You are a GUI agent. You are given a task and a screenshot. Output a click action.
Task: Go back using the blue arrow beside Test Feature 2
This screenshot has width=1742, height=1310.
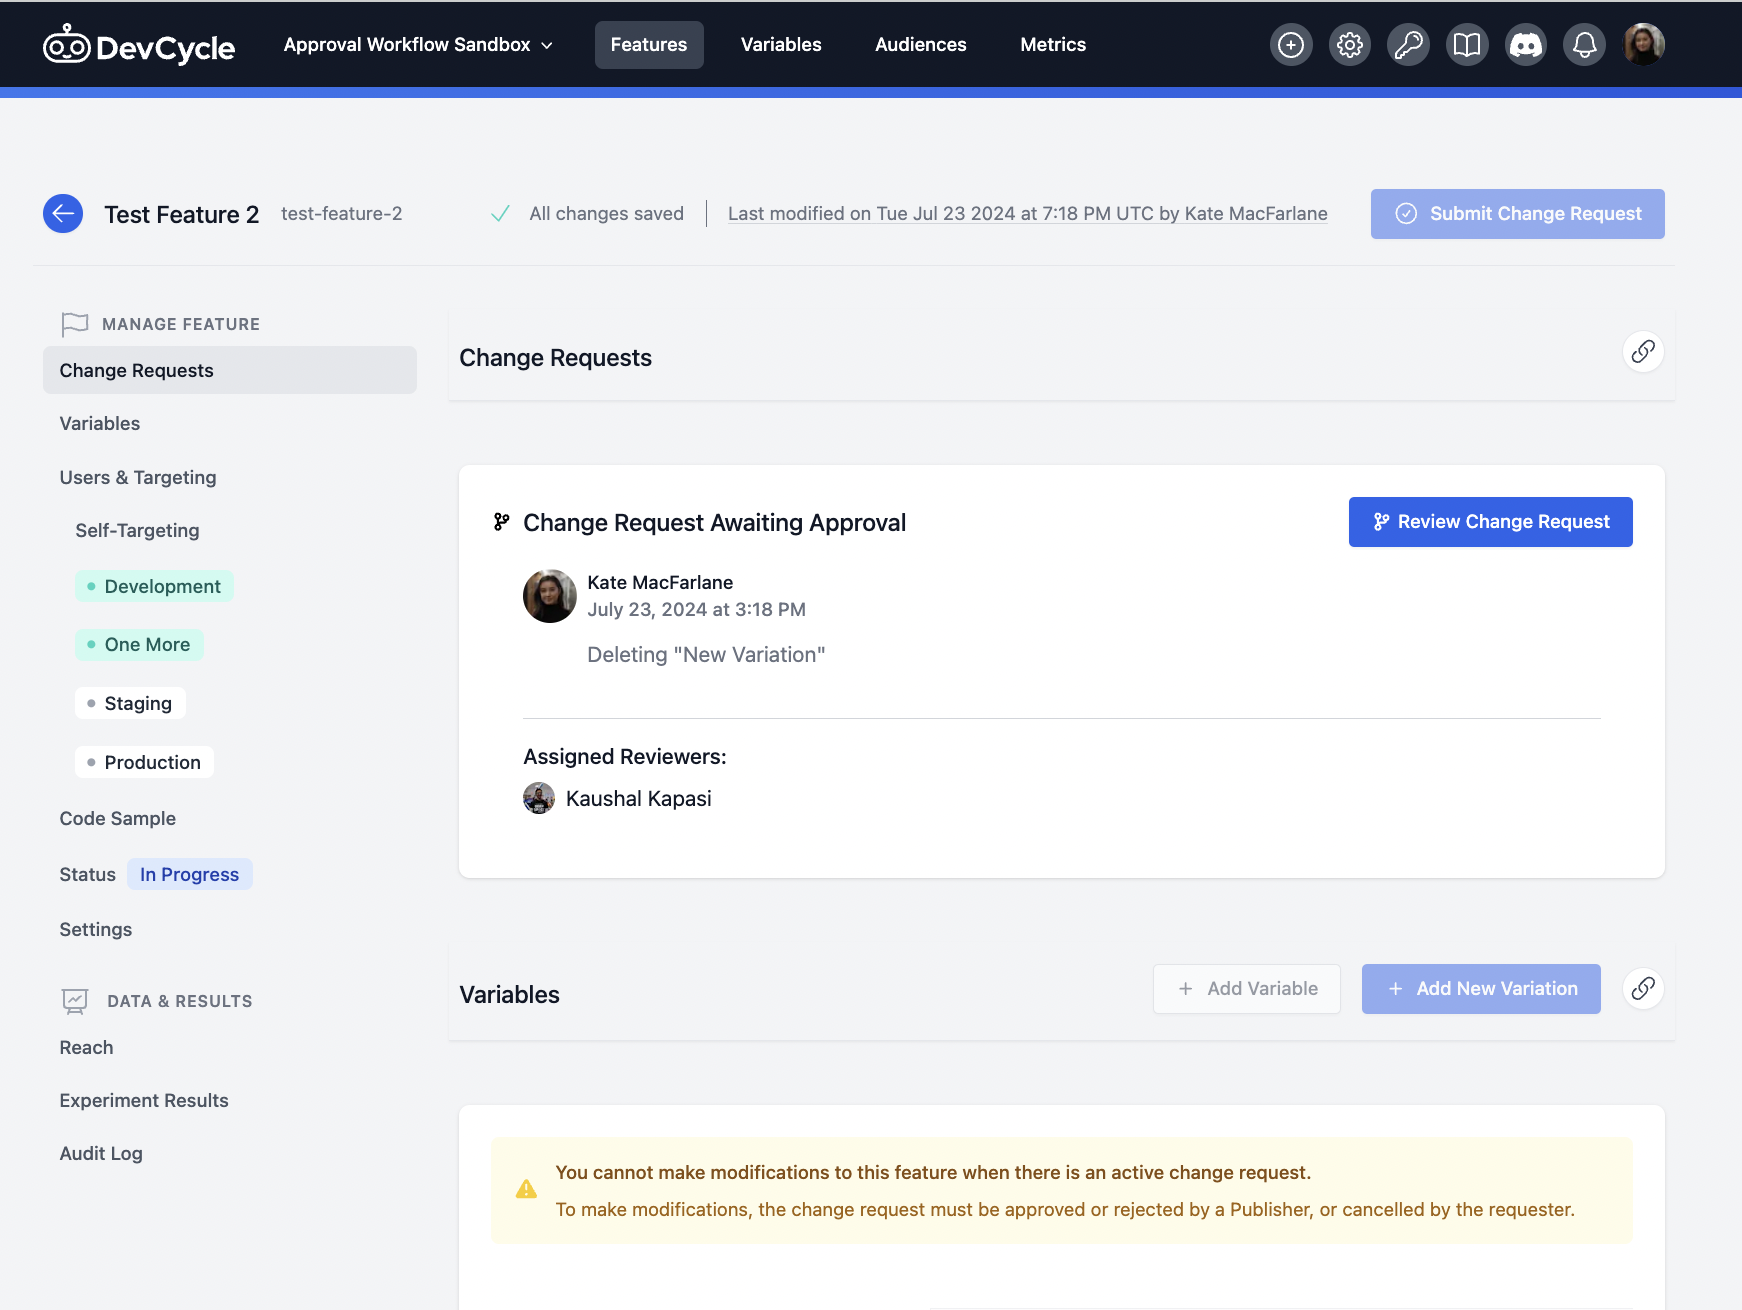62,213
